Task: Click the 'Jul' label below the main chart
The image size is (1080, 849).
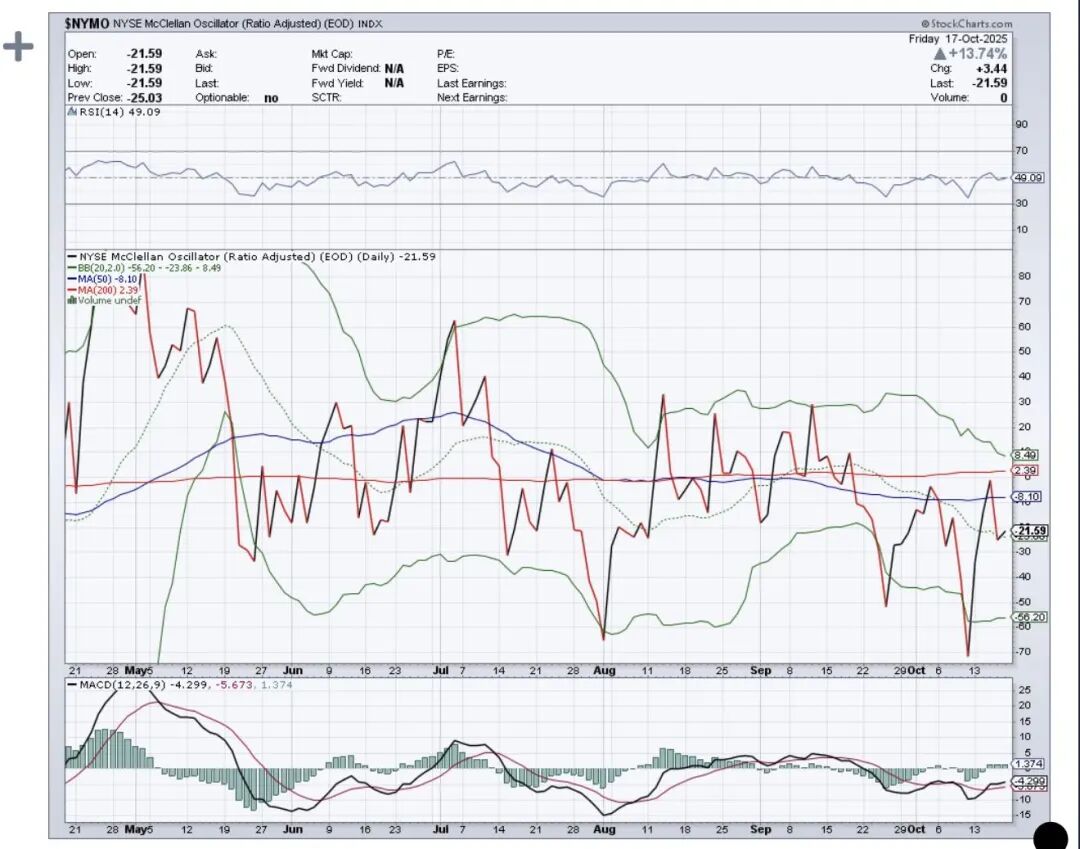Action: point(441,671)
